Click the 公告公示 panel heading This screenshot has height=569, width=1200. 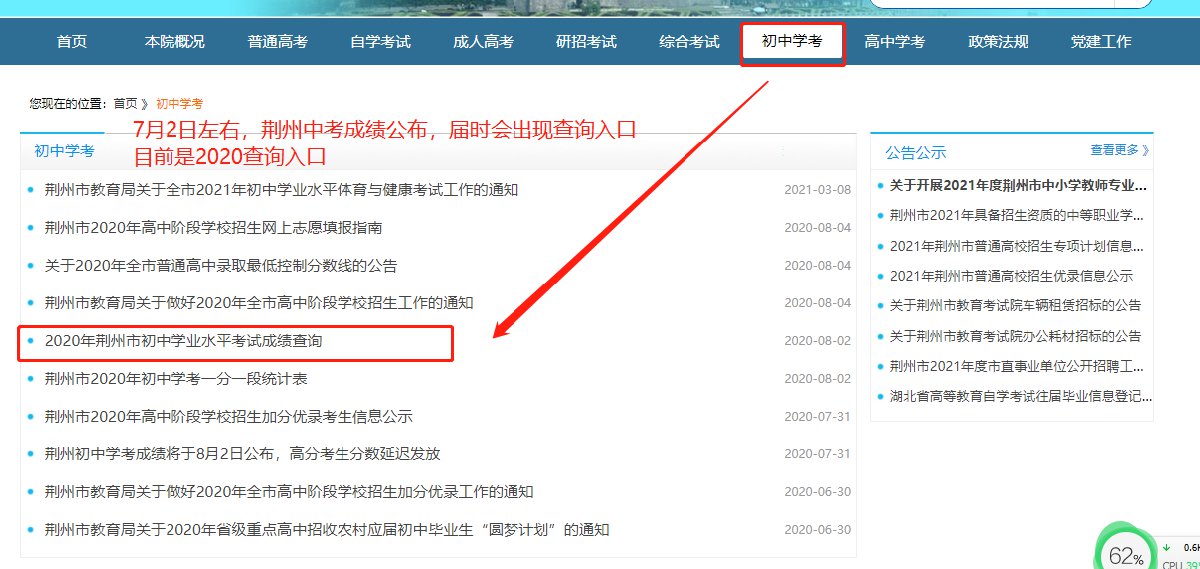pyautogui.click(x=915, y=153)
